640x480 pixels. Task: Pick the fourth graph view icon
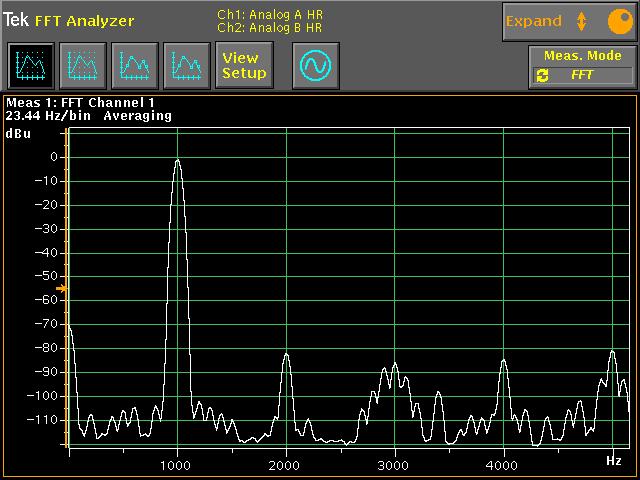coord(186,66)
